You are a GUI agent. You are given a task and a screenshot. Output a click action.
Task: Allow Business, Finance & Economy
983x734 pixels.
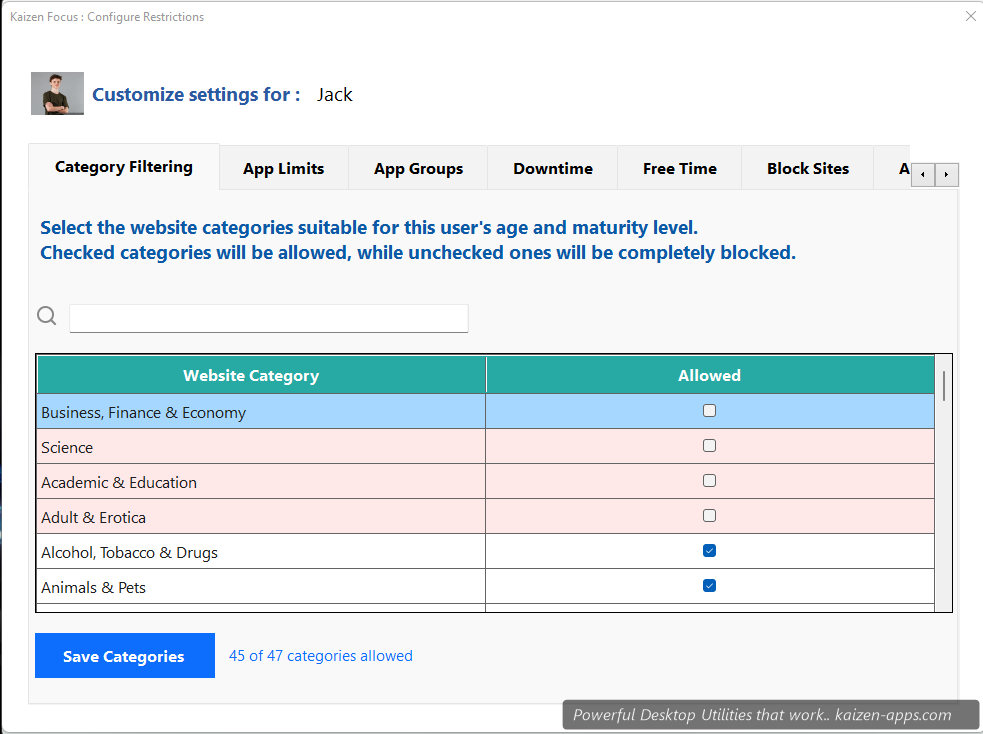point(709,410)
